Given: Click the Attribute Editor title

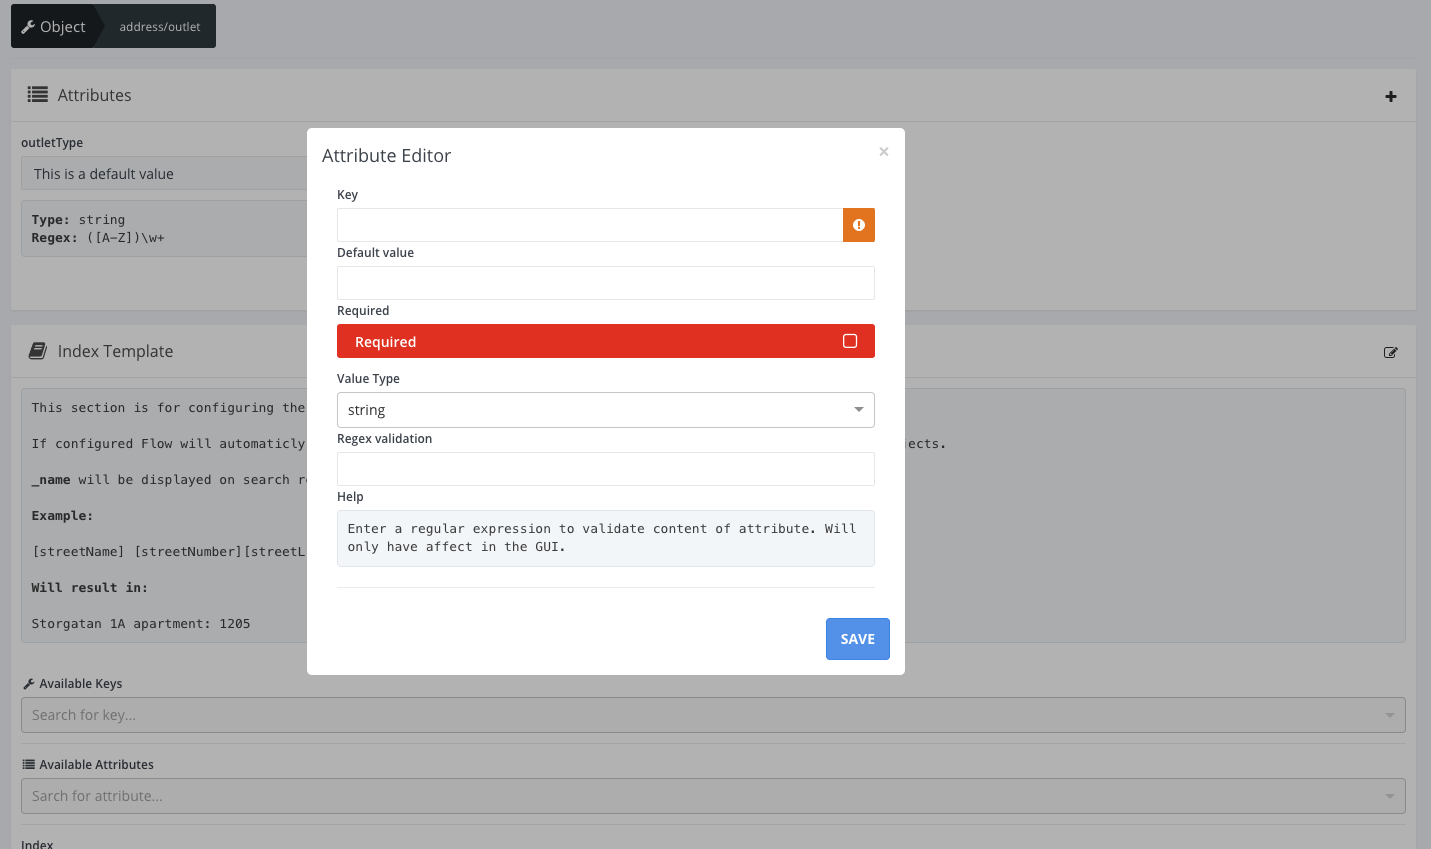Looking at the screenshot, I should click(386, 156).
